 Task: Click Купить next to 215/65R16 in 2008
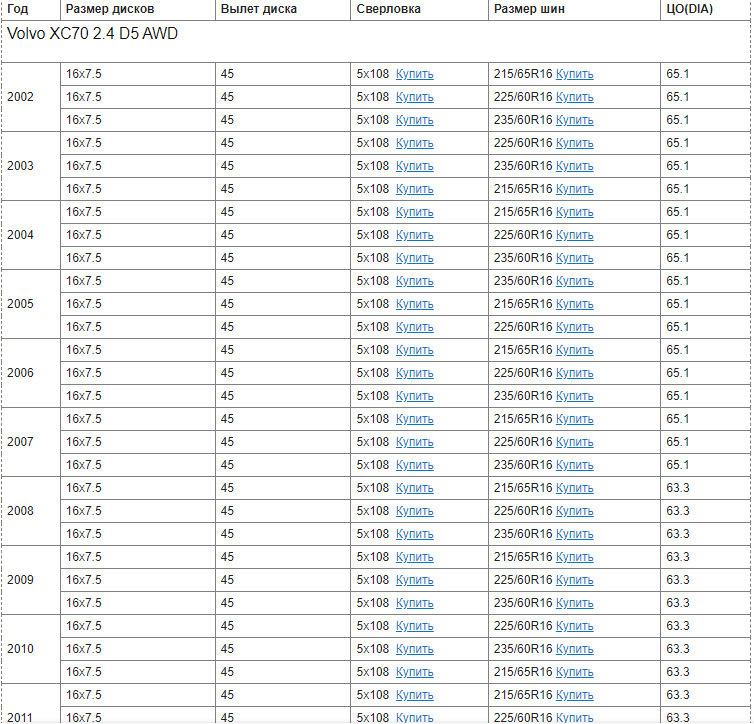click(x=575, y=488)
